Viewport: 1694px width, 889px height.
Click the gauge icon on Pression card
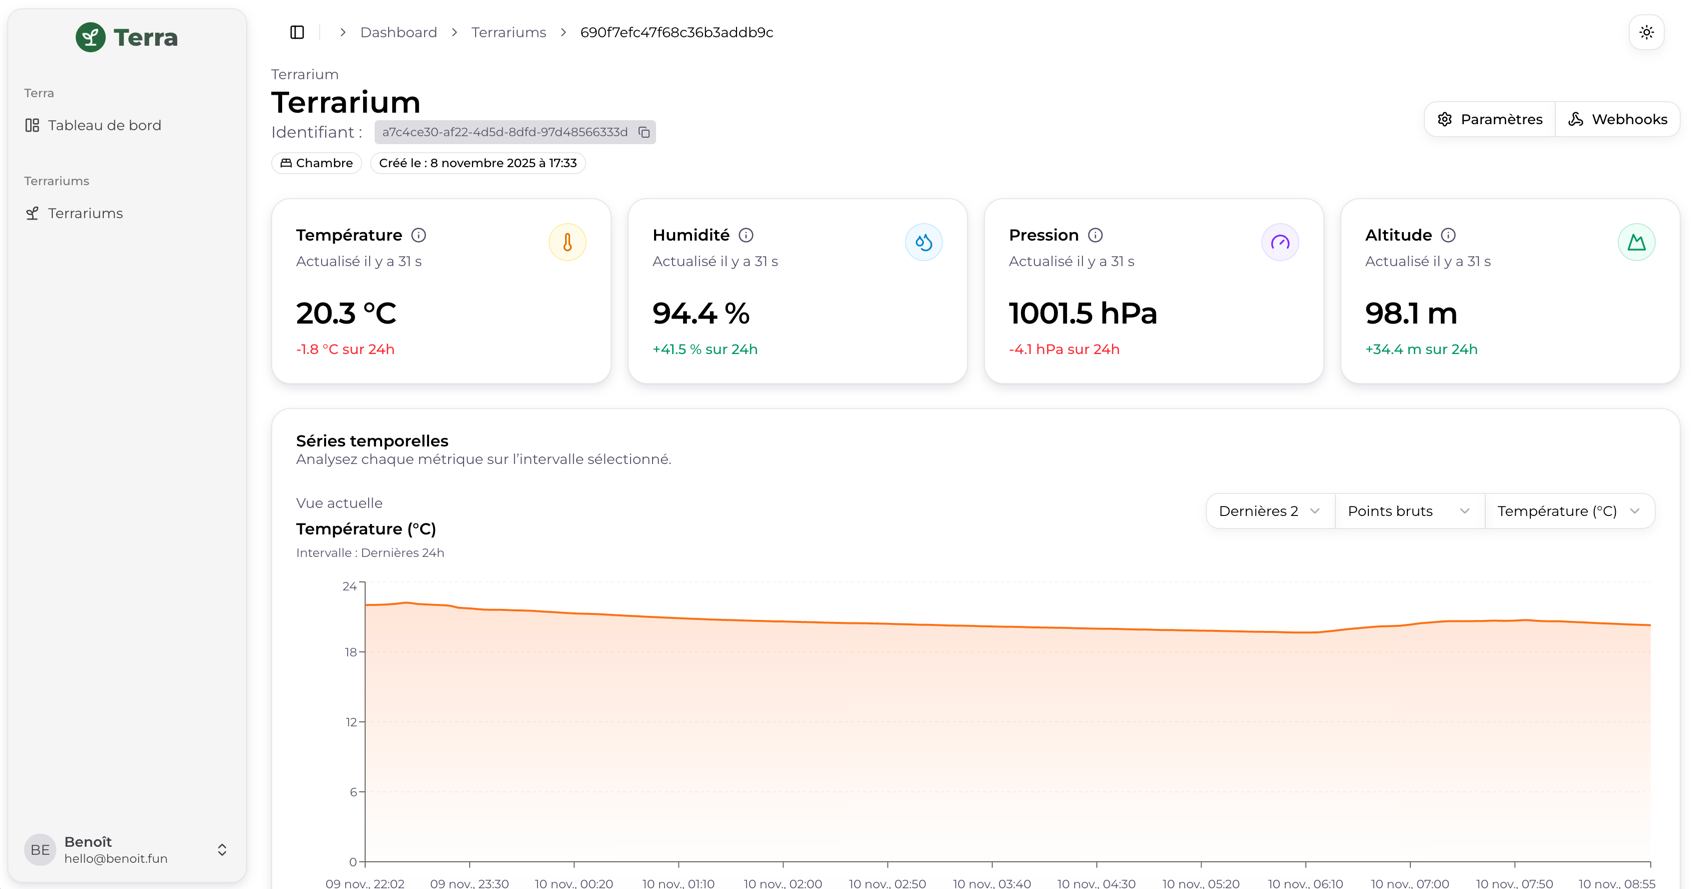tap(1280, 242)
